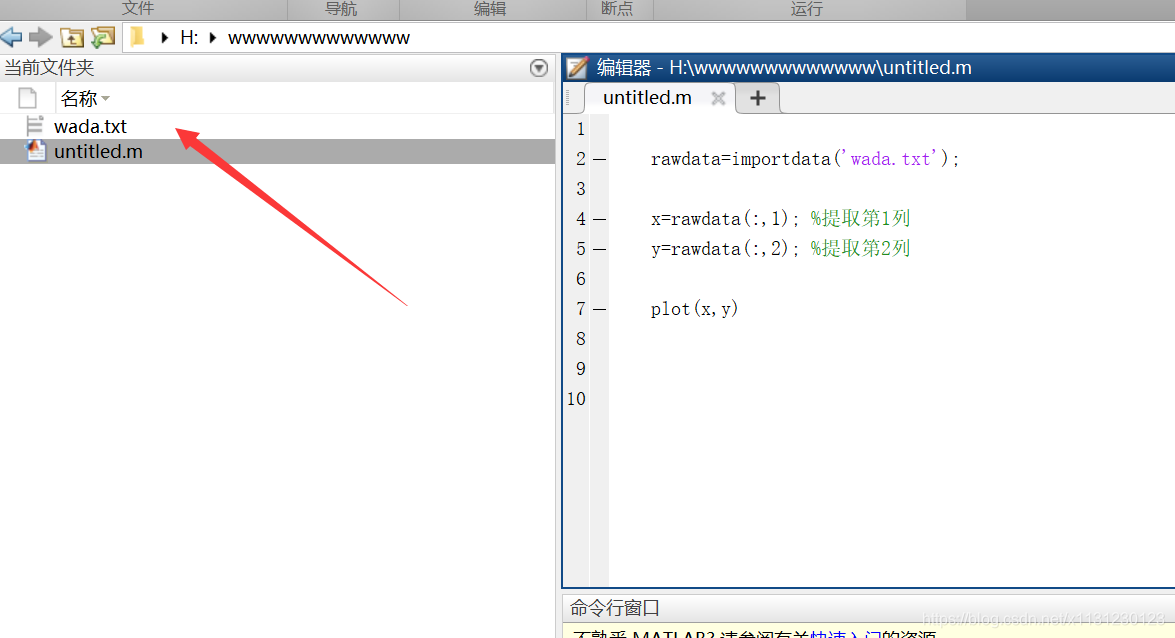Click the 'wada.txt' string in code

coord(890,159)
